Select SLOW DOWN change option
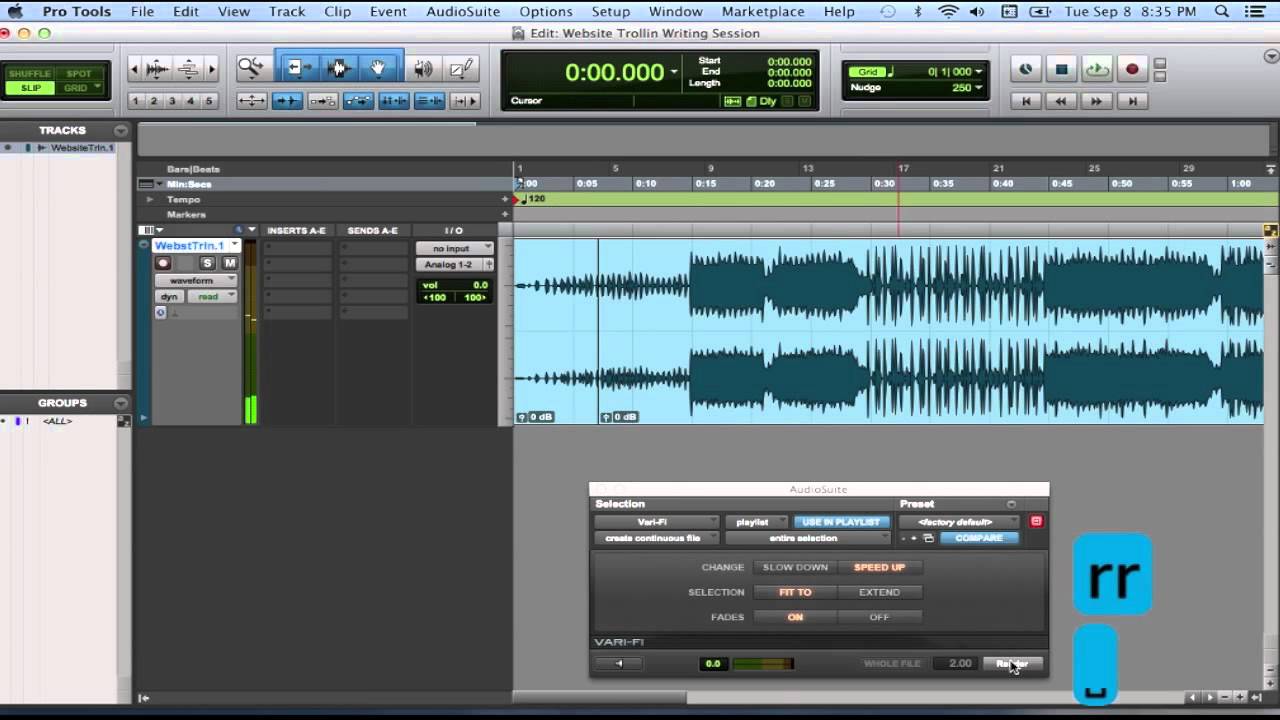 795,567
